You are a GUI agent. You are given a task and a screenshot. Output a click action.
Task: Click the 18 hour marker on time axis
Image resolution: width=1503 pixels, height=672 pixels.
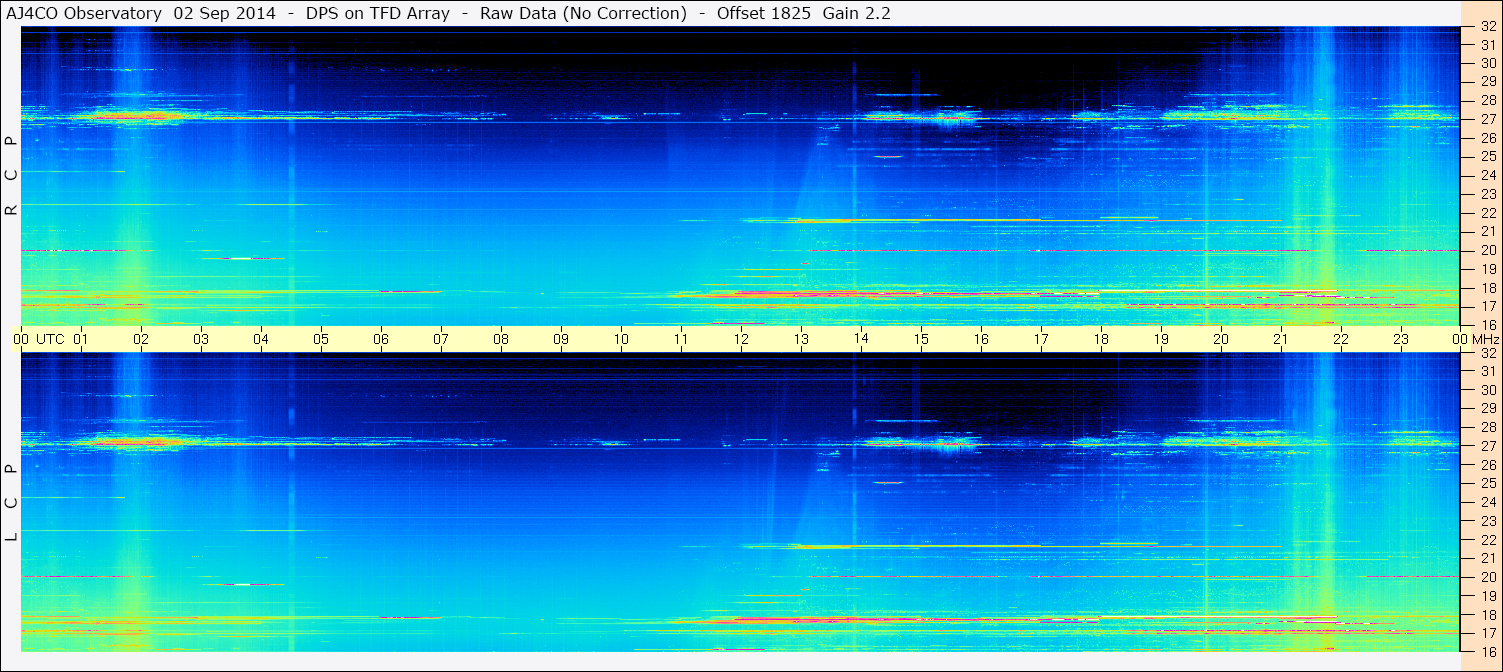click(1101, 339)
